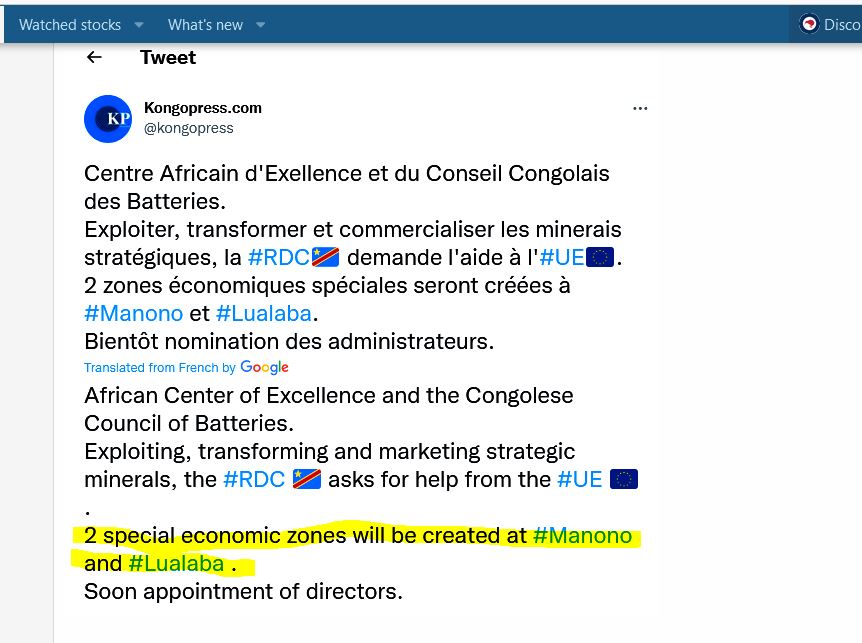Image resolution: width=862 pixels, height=643 pixels.
Task: Click EU flag emoji in French text
Action: (x=600, y=257)
